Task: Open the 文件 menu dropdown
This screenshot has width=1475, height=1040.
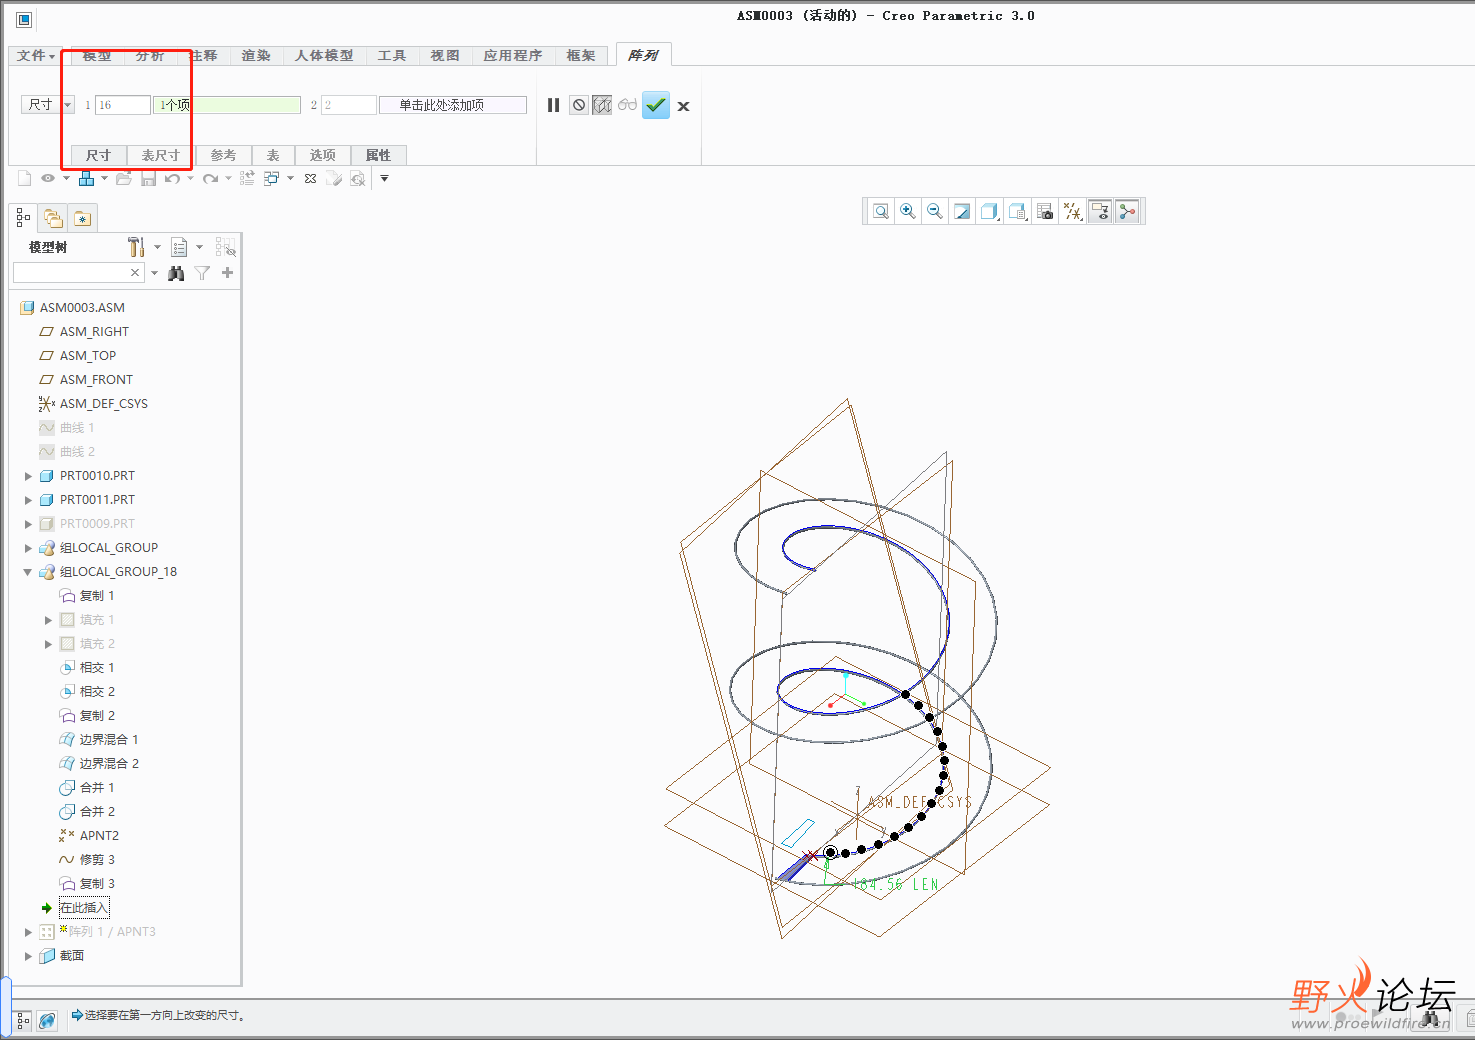Action: tap(36, 56)
